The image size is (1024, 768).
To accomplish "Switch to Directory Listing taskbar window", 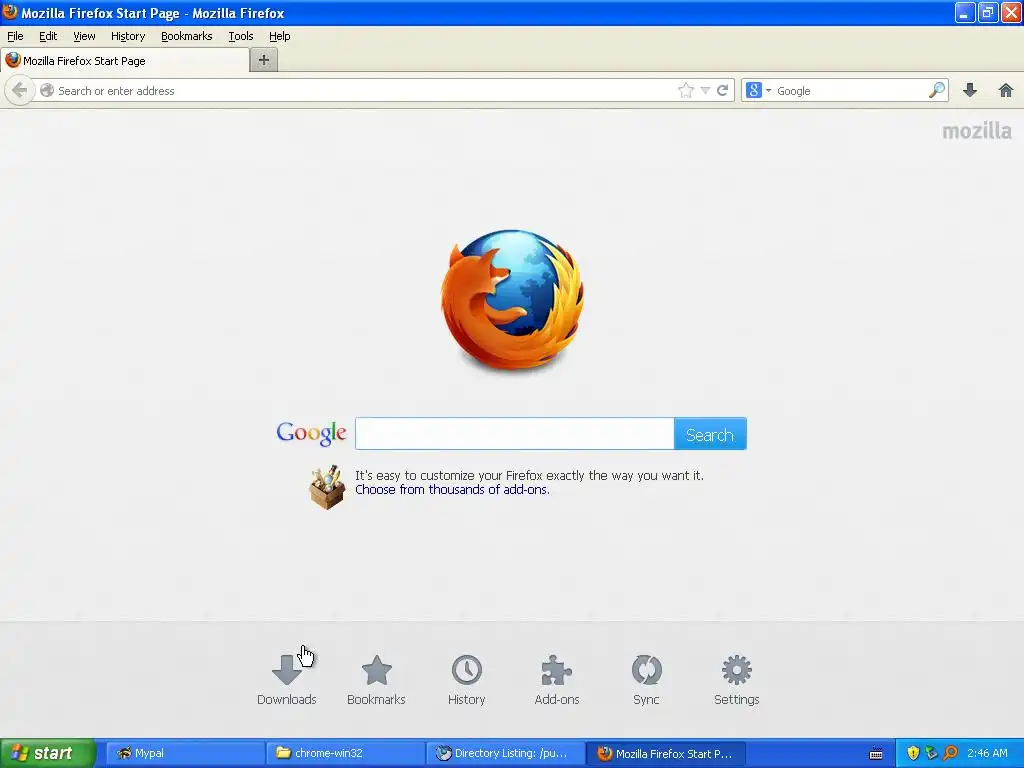I will pyautogui.click(x=506, y=753).
